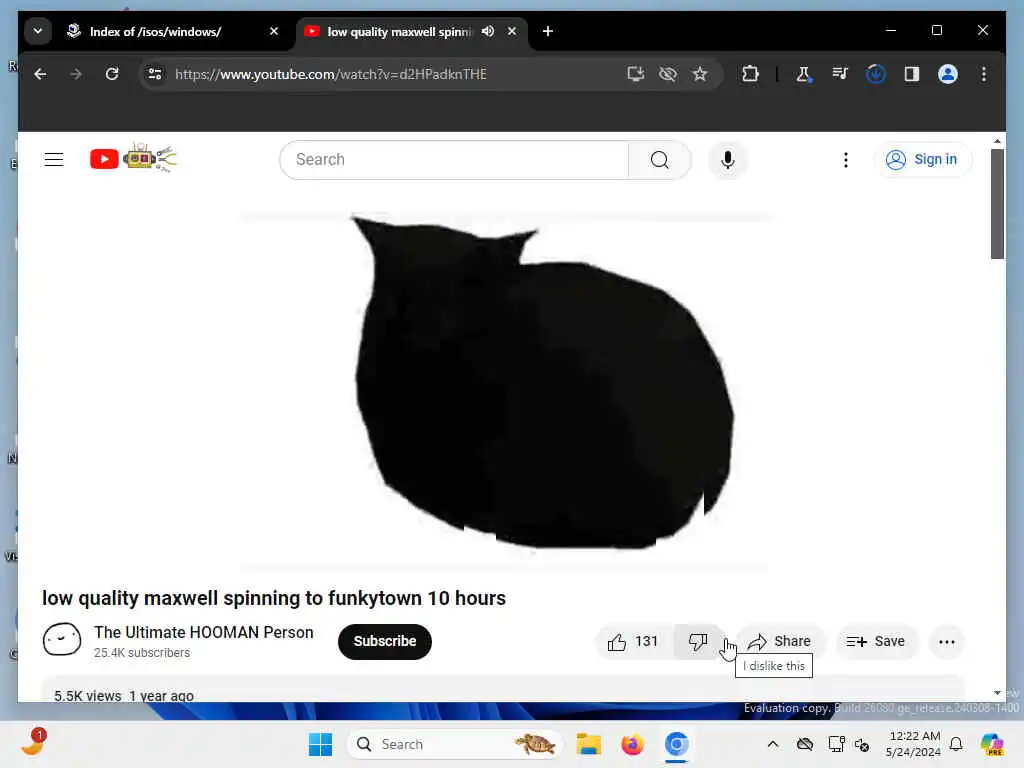Open the browser downloads icon

point(876,74)
